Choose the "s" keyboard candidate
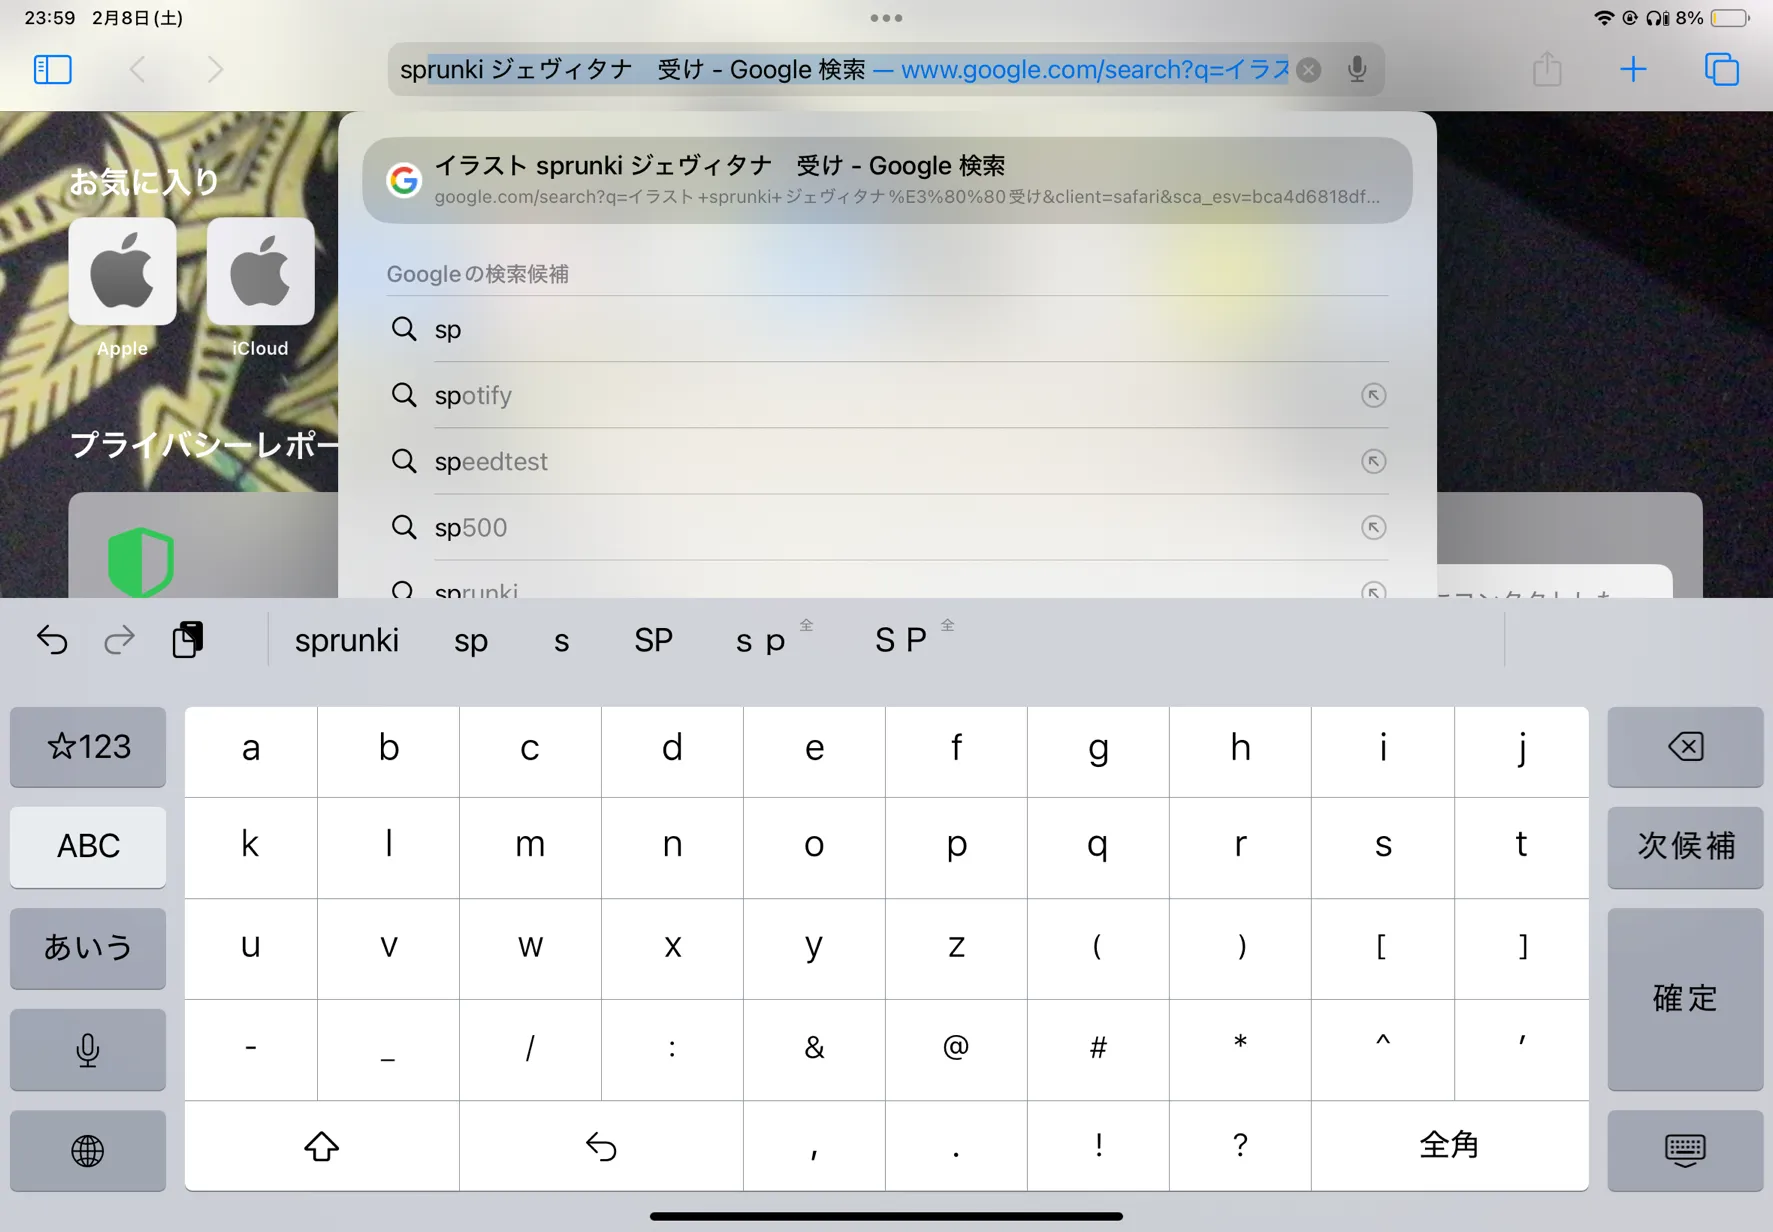1773x1232 pixels. coord(562,640)
